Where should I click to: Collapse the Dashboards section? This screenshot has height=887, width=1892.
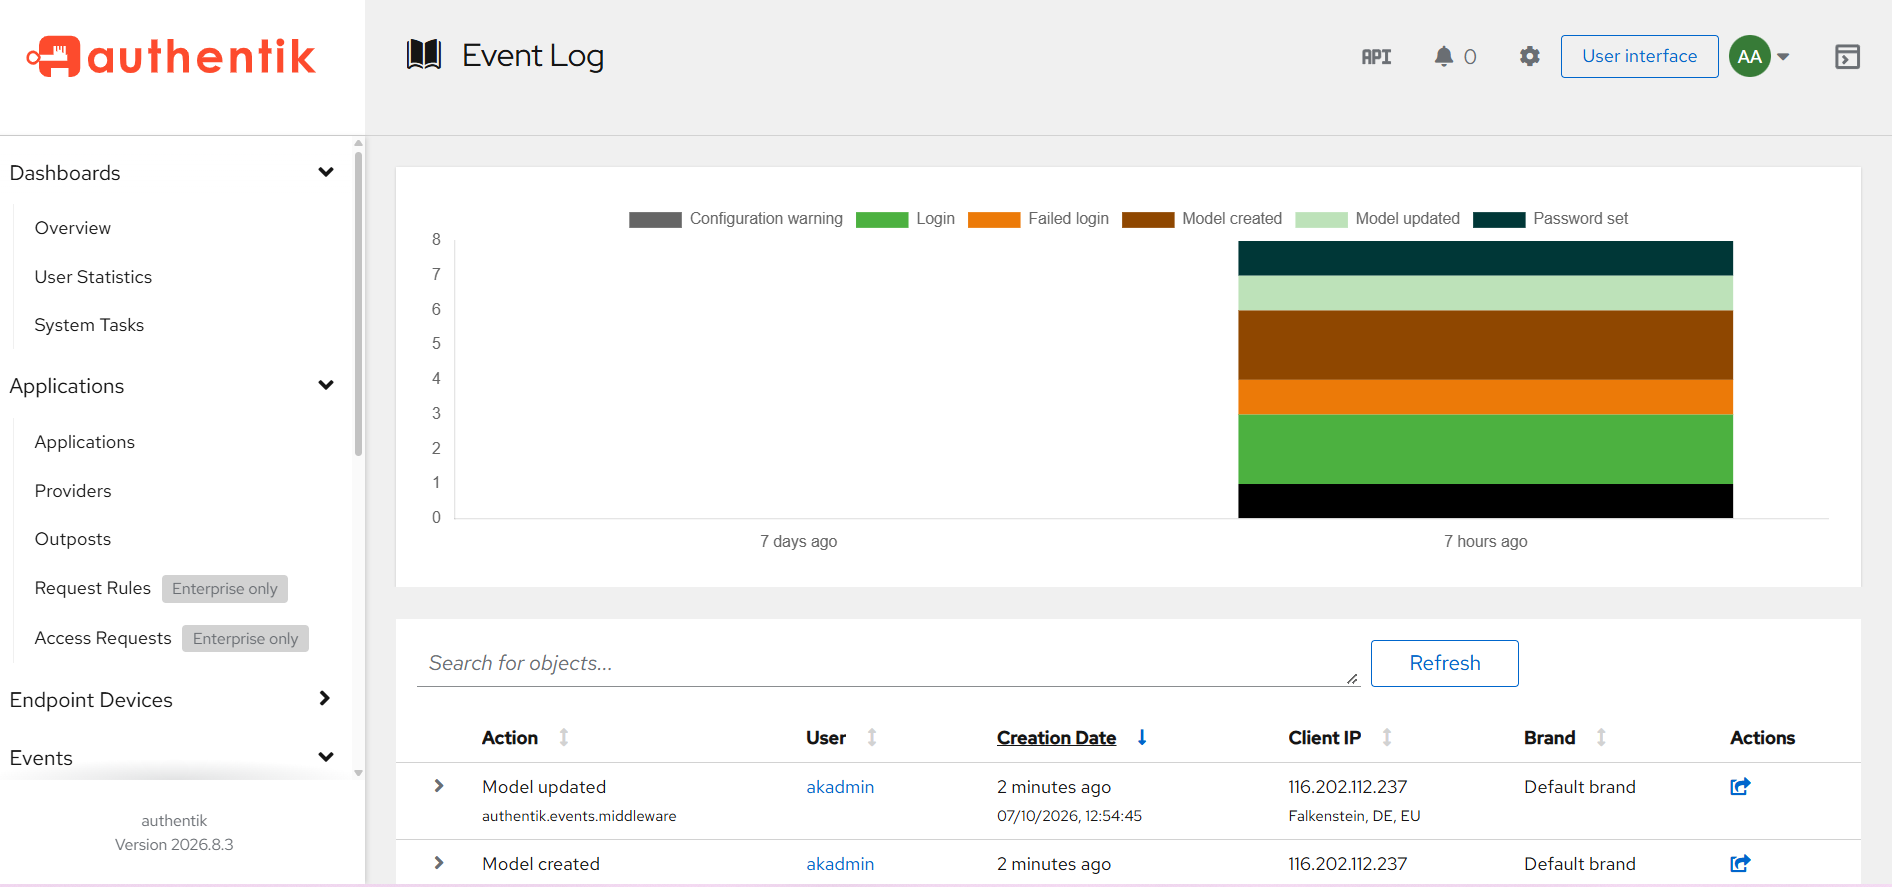326,172
